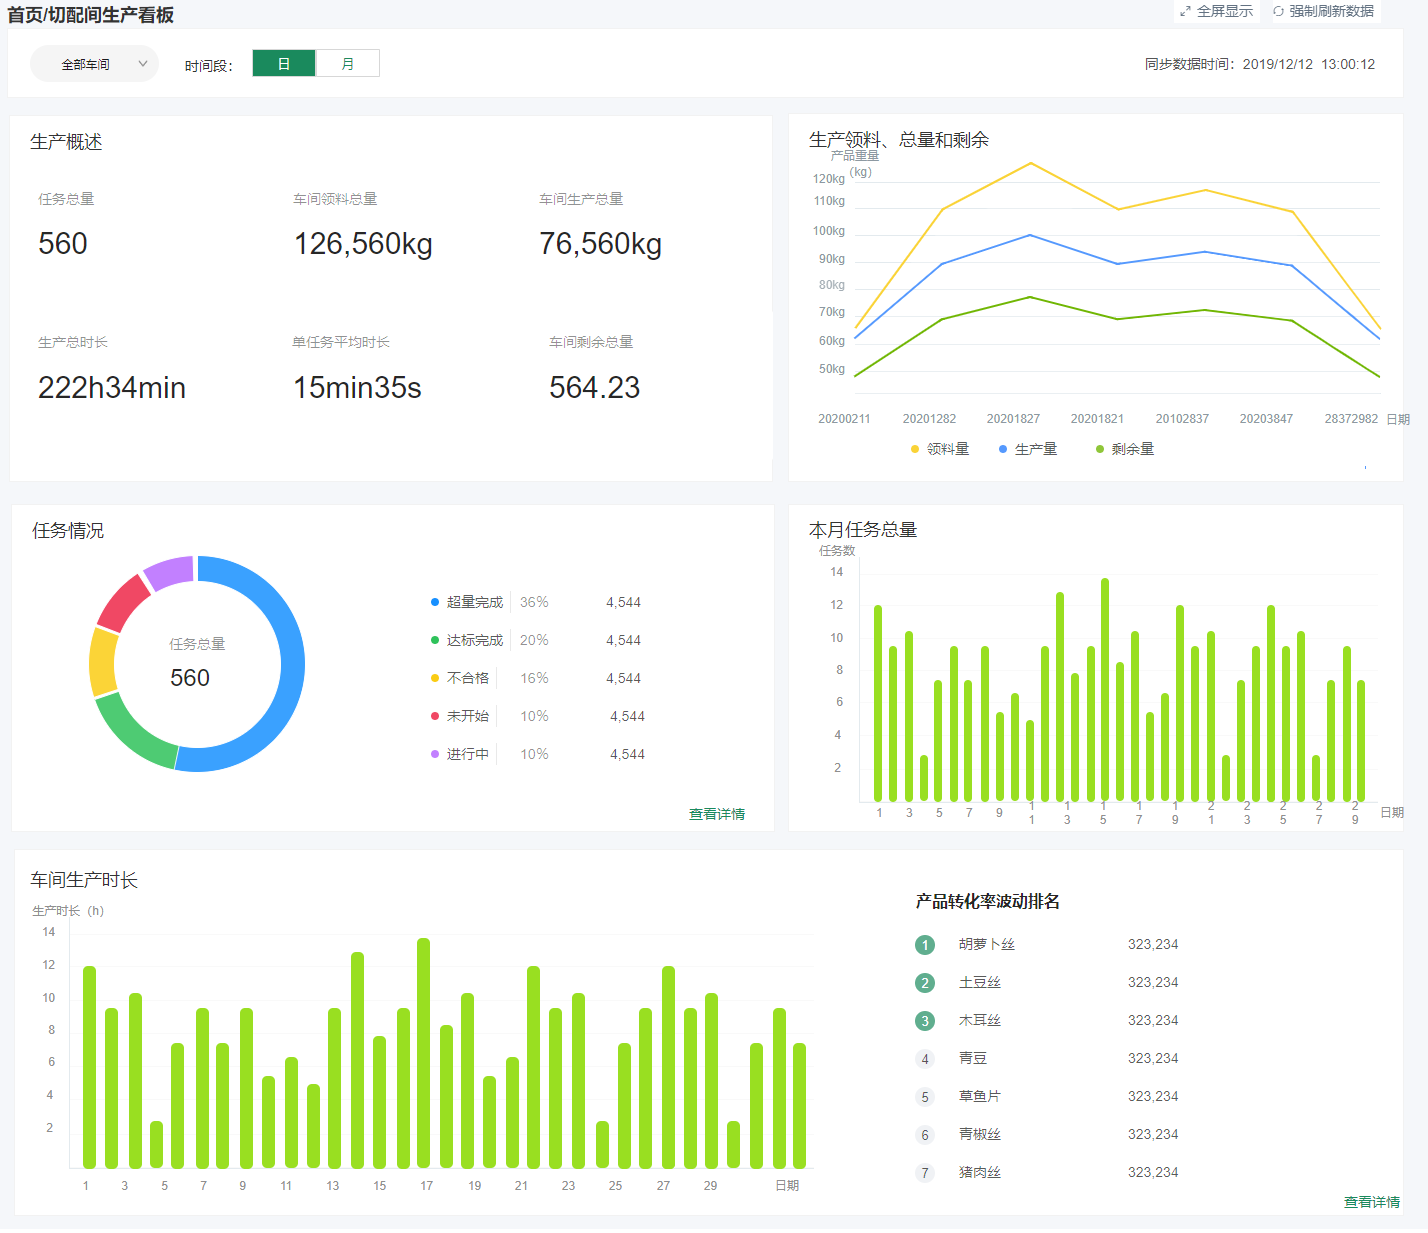The width and height of the screenshot is (1428, 1233).
Task: Select 青椒丝 in the ranking list
Action: (980, 1134)
